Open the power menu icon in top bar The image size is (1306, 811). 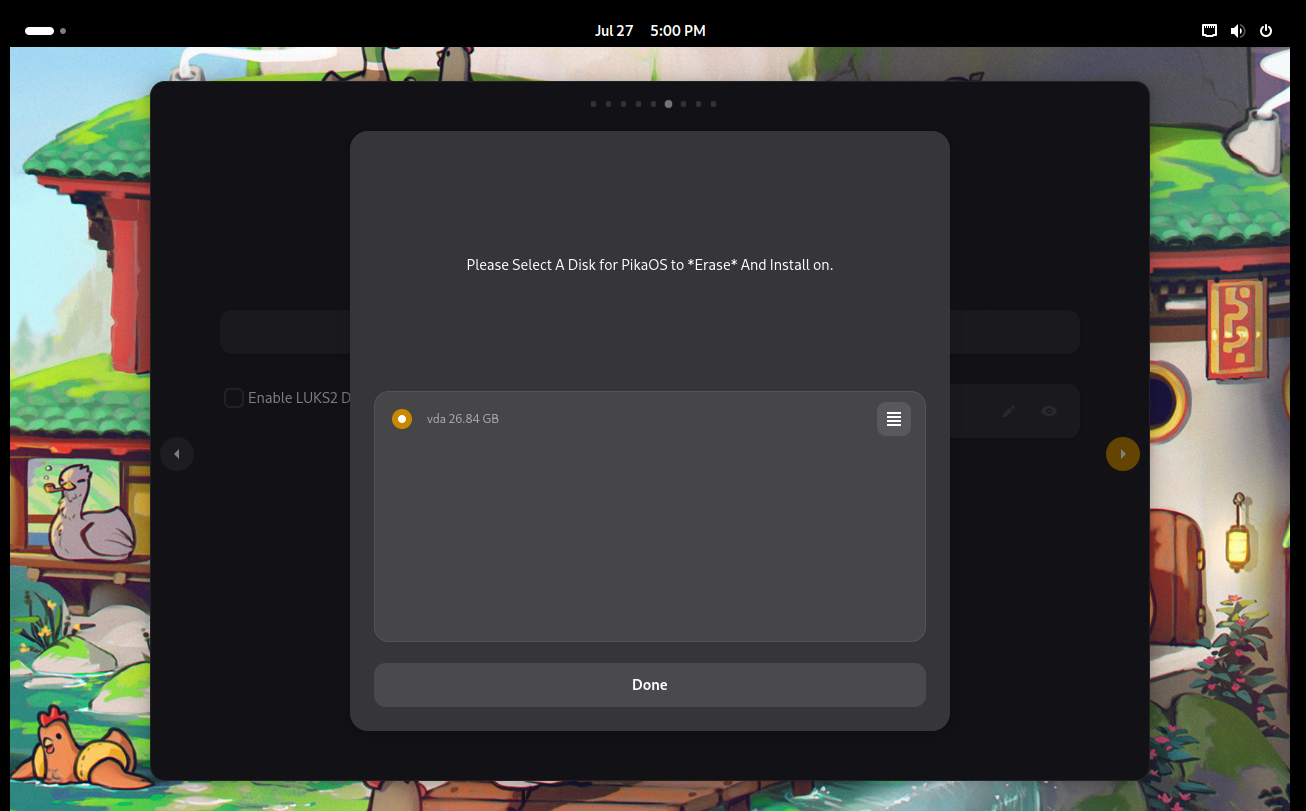[x=1266, y=31]
